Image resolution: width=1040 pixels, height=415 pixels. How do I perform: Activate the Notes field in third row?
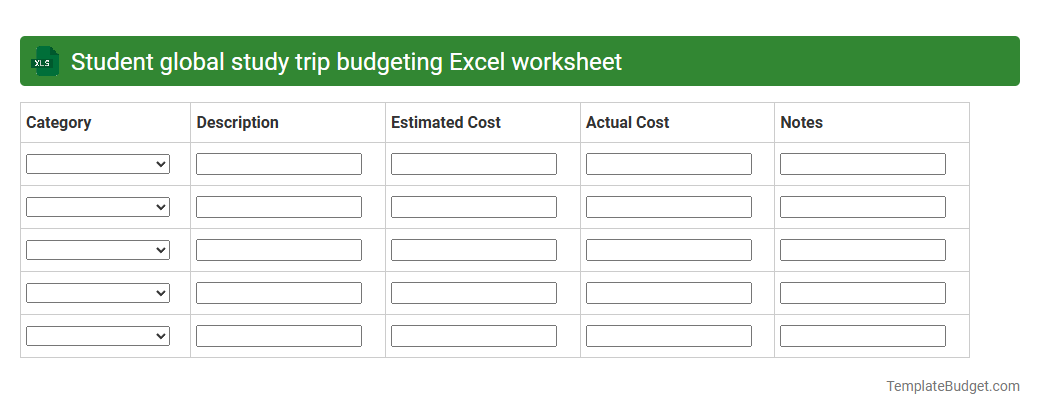(863, 250)
